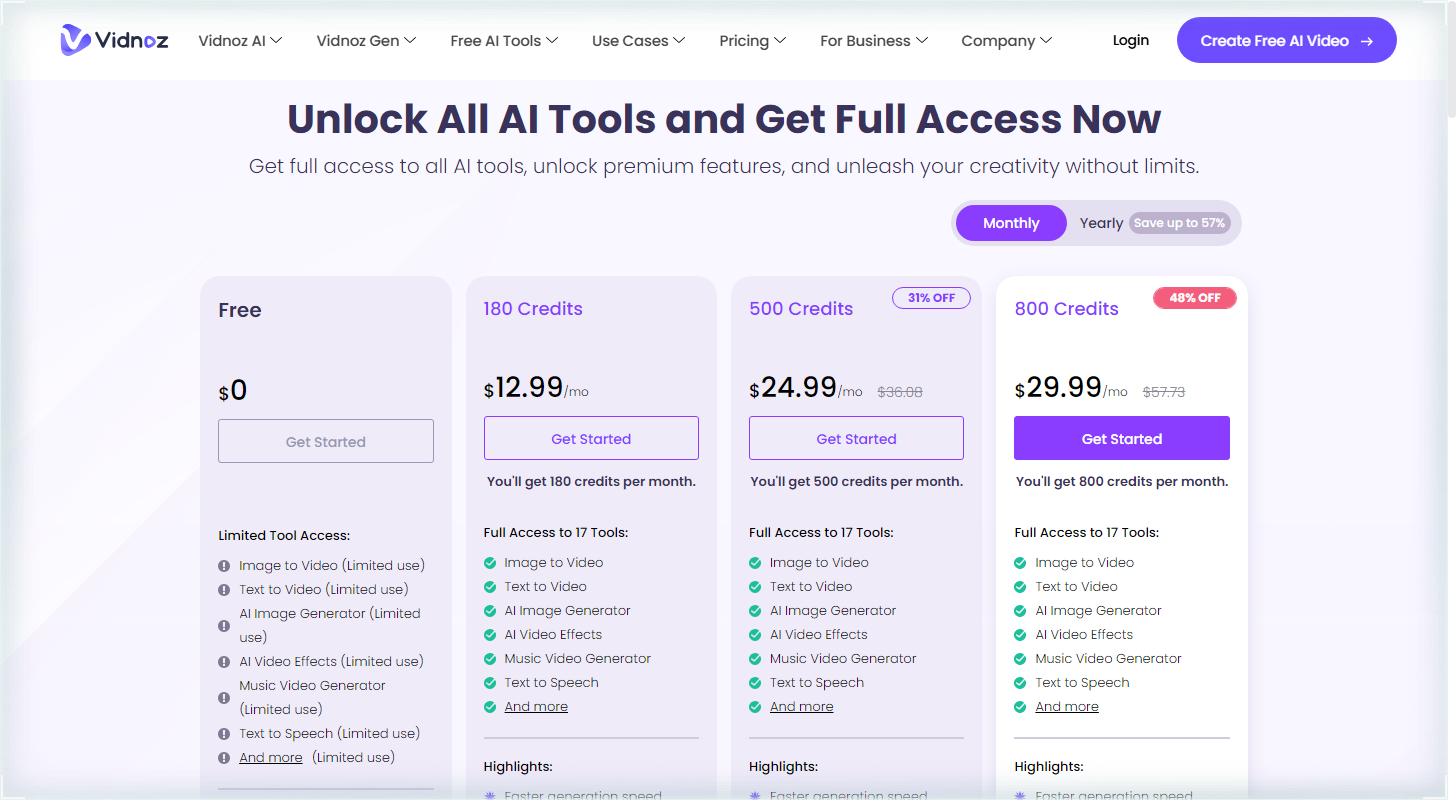
Task: Open And more link in 500 Credits plan
Action: click(801, 706)
